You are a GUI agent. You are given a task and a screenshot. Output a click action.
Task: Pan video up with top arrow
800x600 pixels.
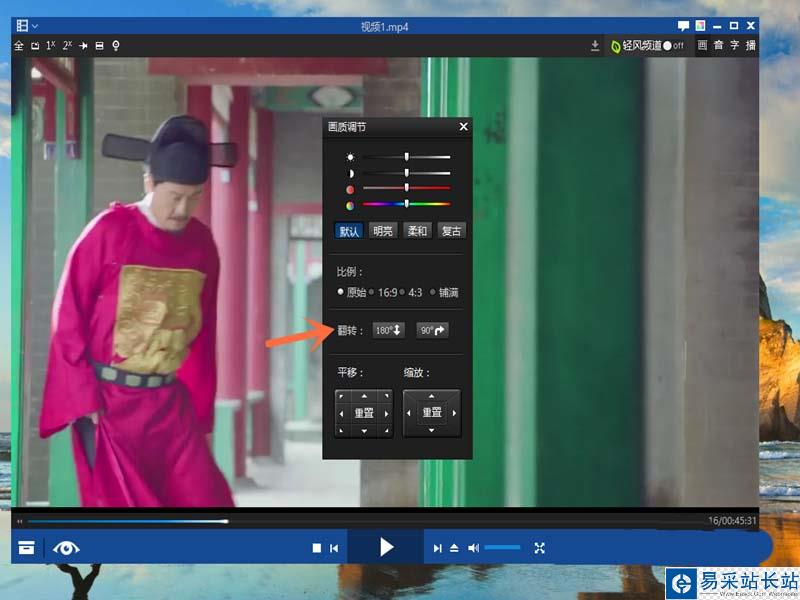pyautogui.click(x=364, y=396)
